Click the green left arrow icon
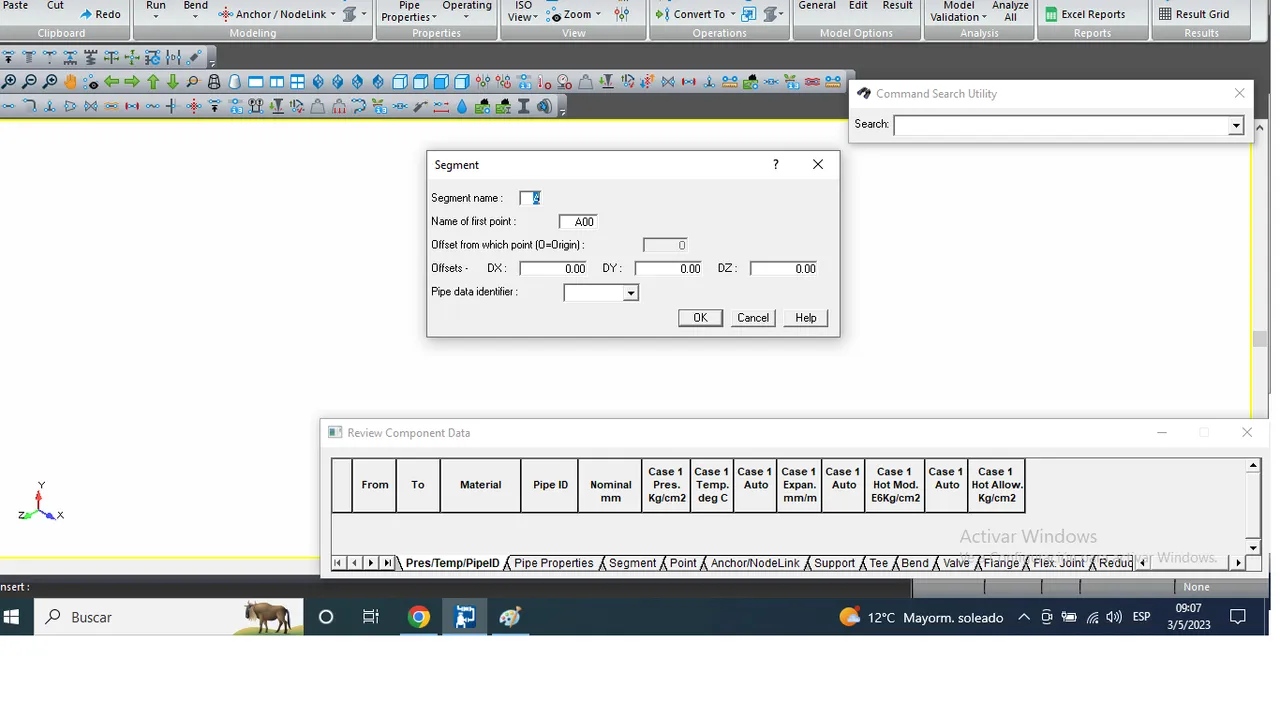 111,82
